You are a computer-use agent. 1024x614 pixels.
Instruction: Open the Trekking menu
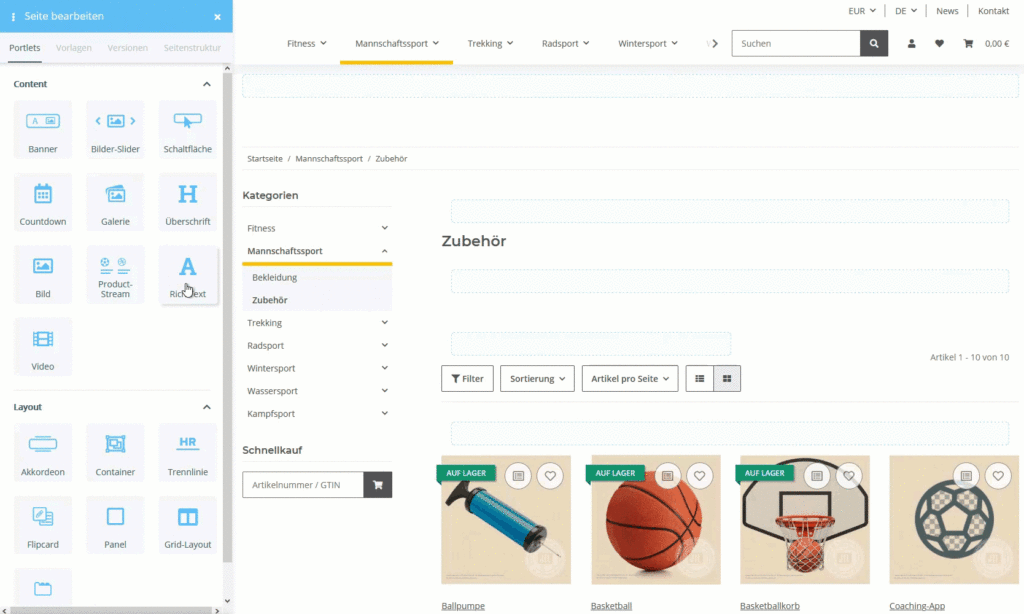[x=490, y=43]
